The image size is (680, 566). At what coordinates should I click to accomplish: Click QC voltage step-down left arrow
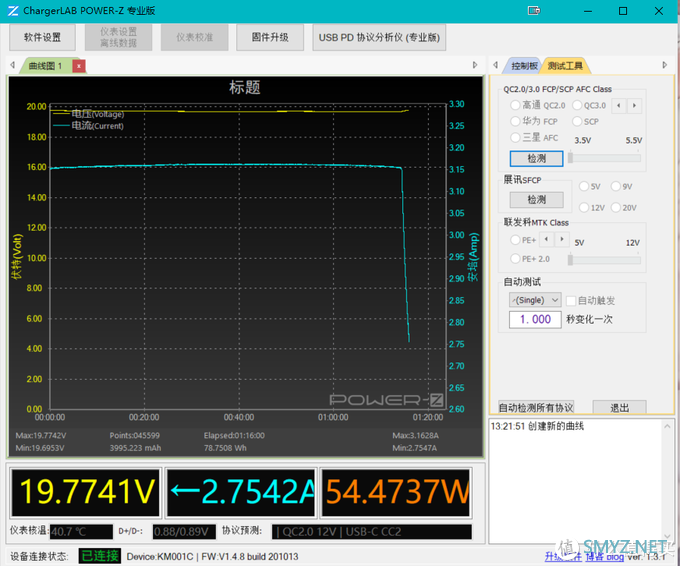click(618, 105)
